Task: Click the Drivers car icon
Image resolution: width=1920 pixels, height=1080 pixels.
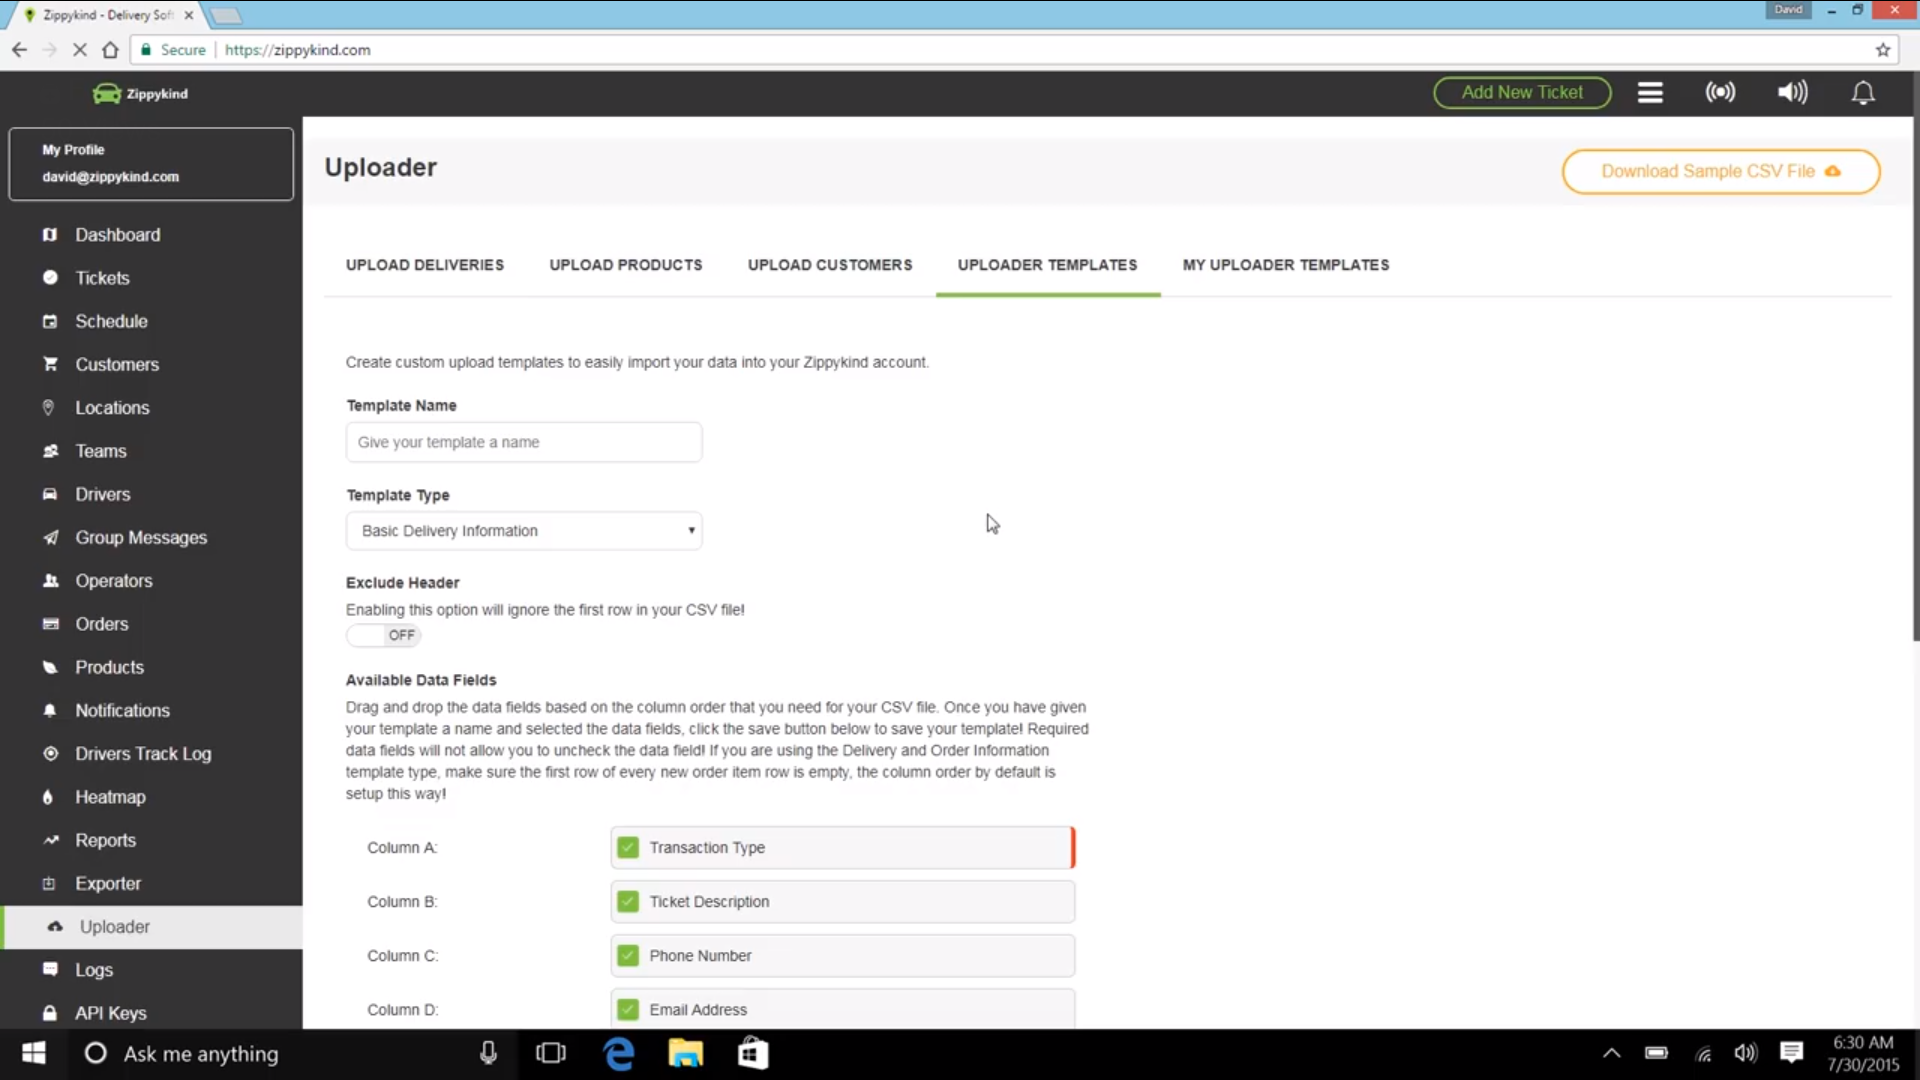Action: tap(50, 494)
